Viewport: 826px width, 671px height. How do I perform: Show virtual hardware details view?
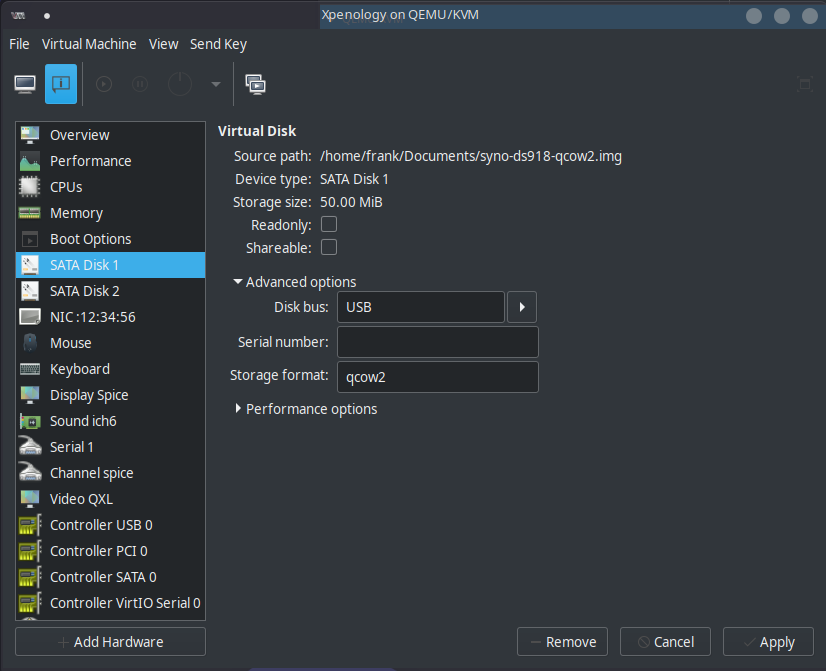[61, 84]
